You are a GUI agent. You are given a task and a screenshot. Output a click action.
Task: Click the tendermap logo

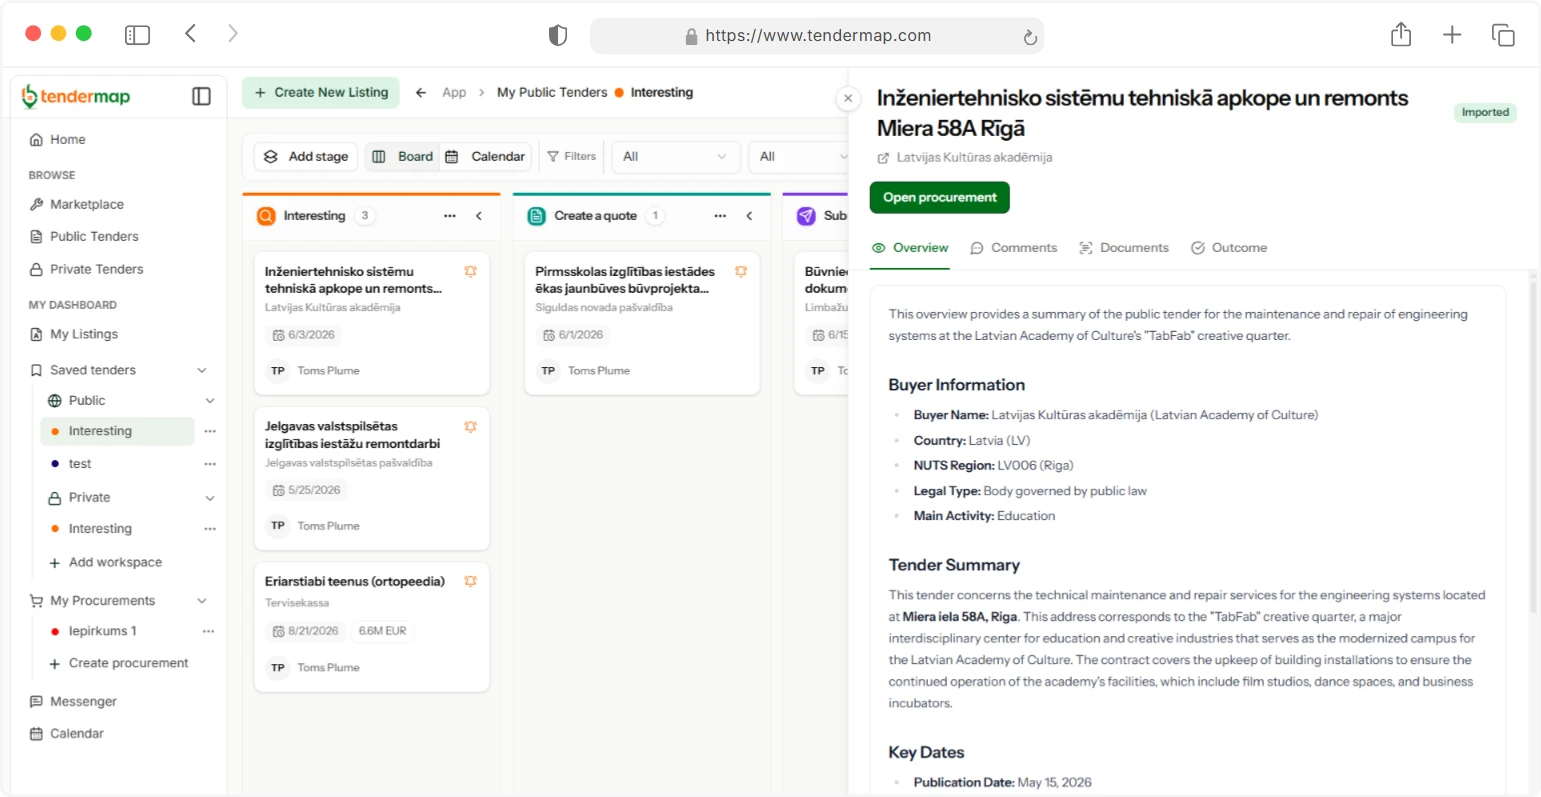tap(76, 96)
